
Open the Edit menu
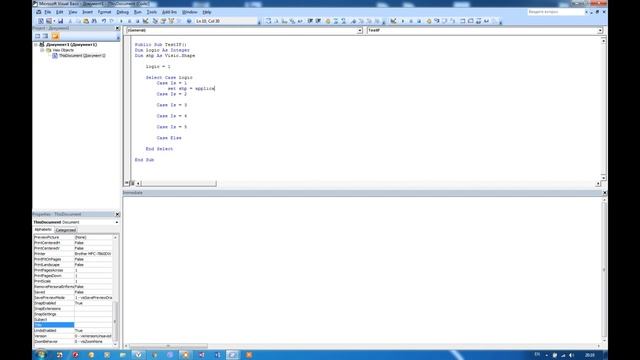coord(60,12)
